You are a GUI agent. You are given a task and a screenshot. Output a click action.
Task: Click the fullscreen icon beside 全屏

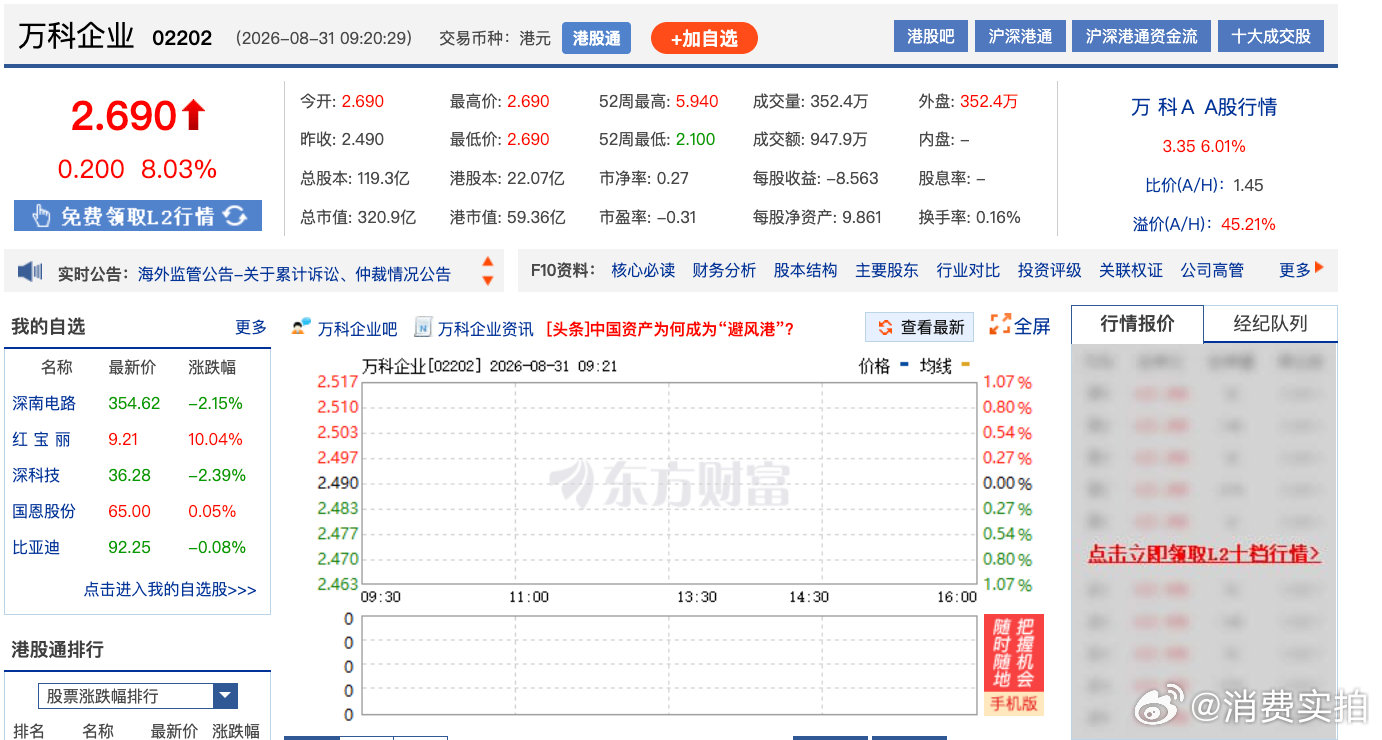pyautogui.click(x=1000, y=324)
